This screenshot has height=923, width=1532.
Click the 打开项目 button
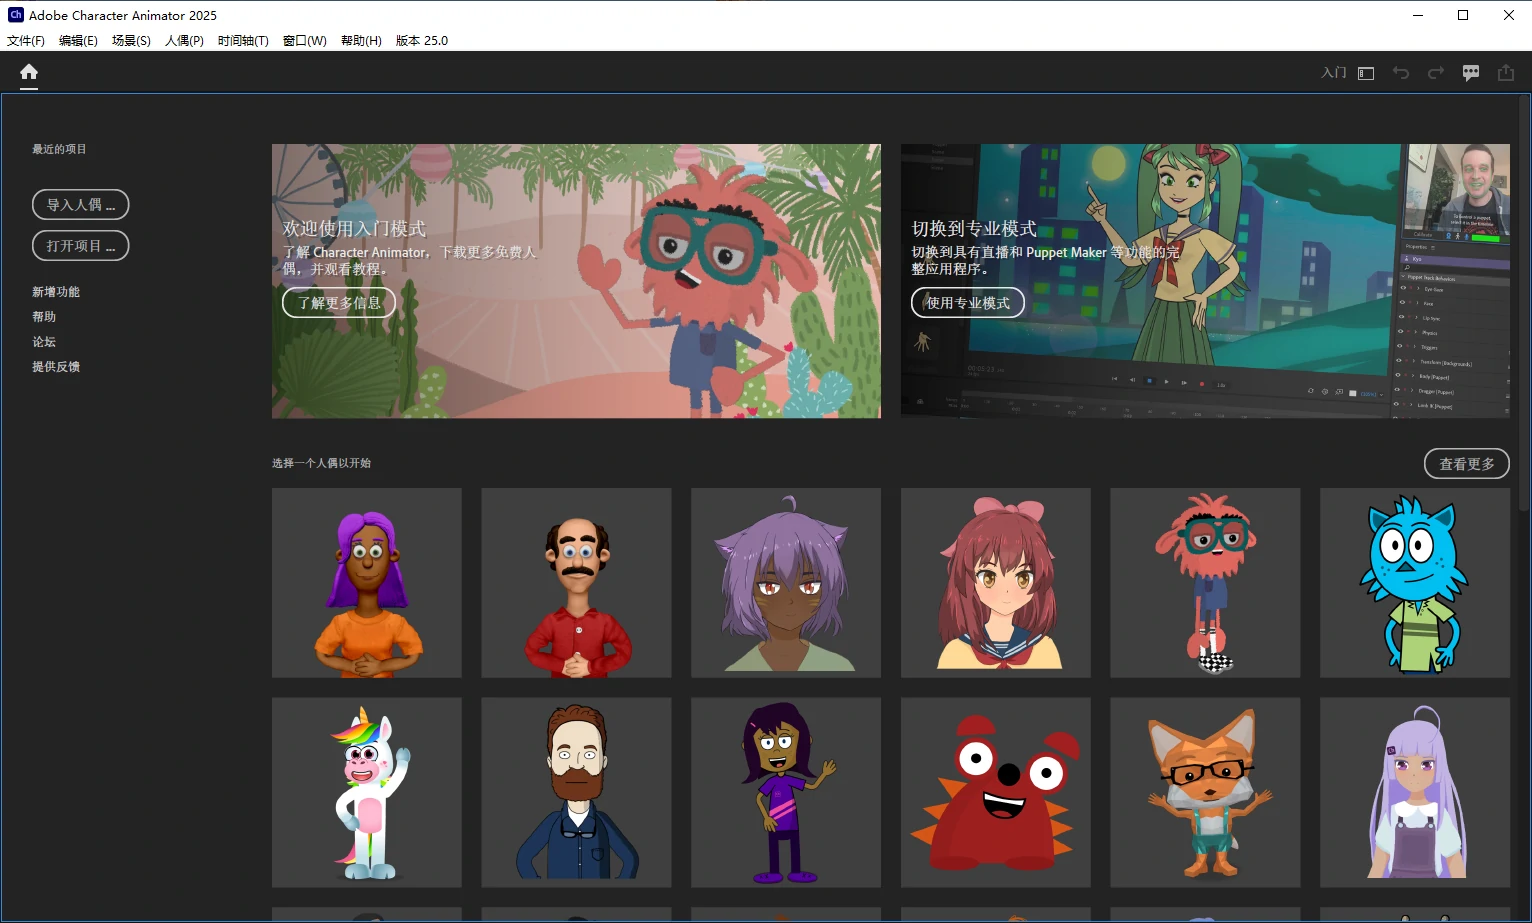80,245
